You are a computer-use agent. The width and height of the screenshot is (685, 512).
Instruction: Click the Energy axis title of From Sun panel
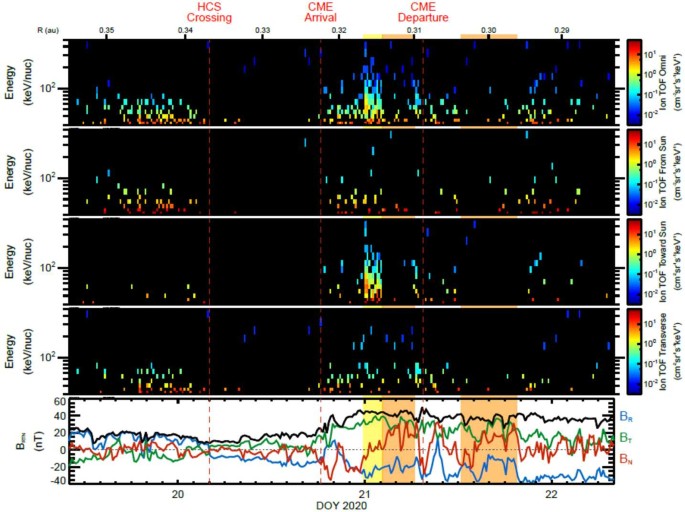point(19,172)
